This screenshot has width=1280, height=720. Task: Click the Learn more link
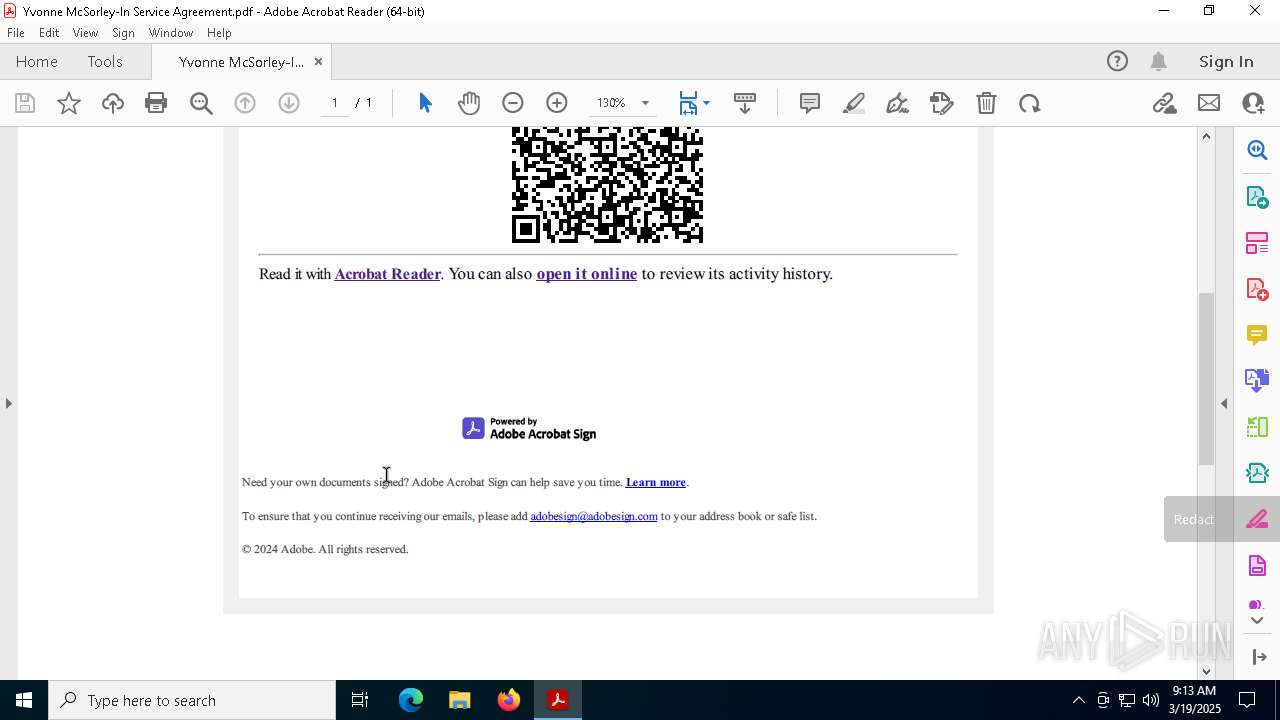click(655, 482)
